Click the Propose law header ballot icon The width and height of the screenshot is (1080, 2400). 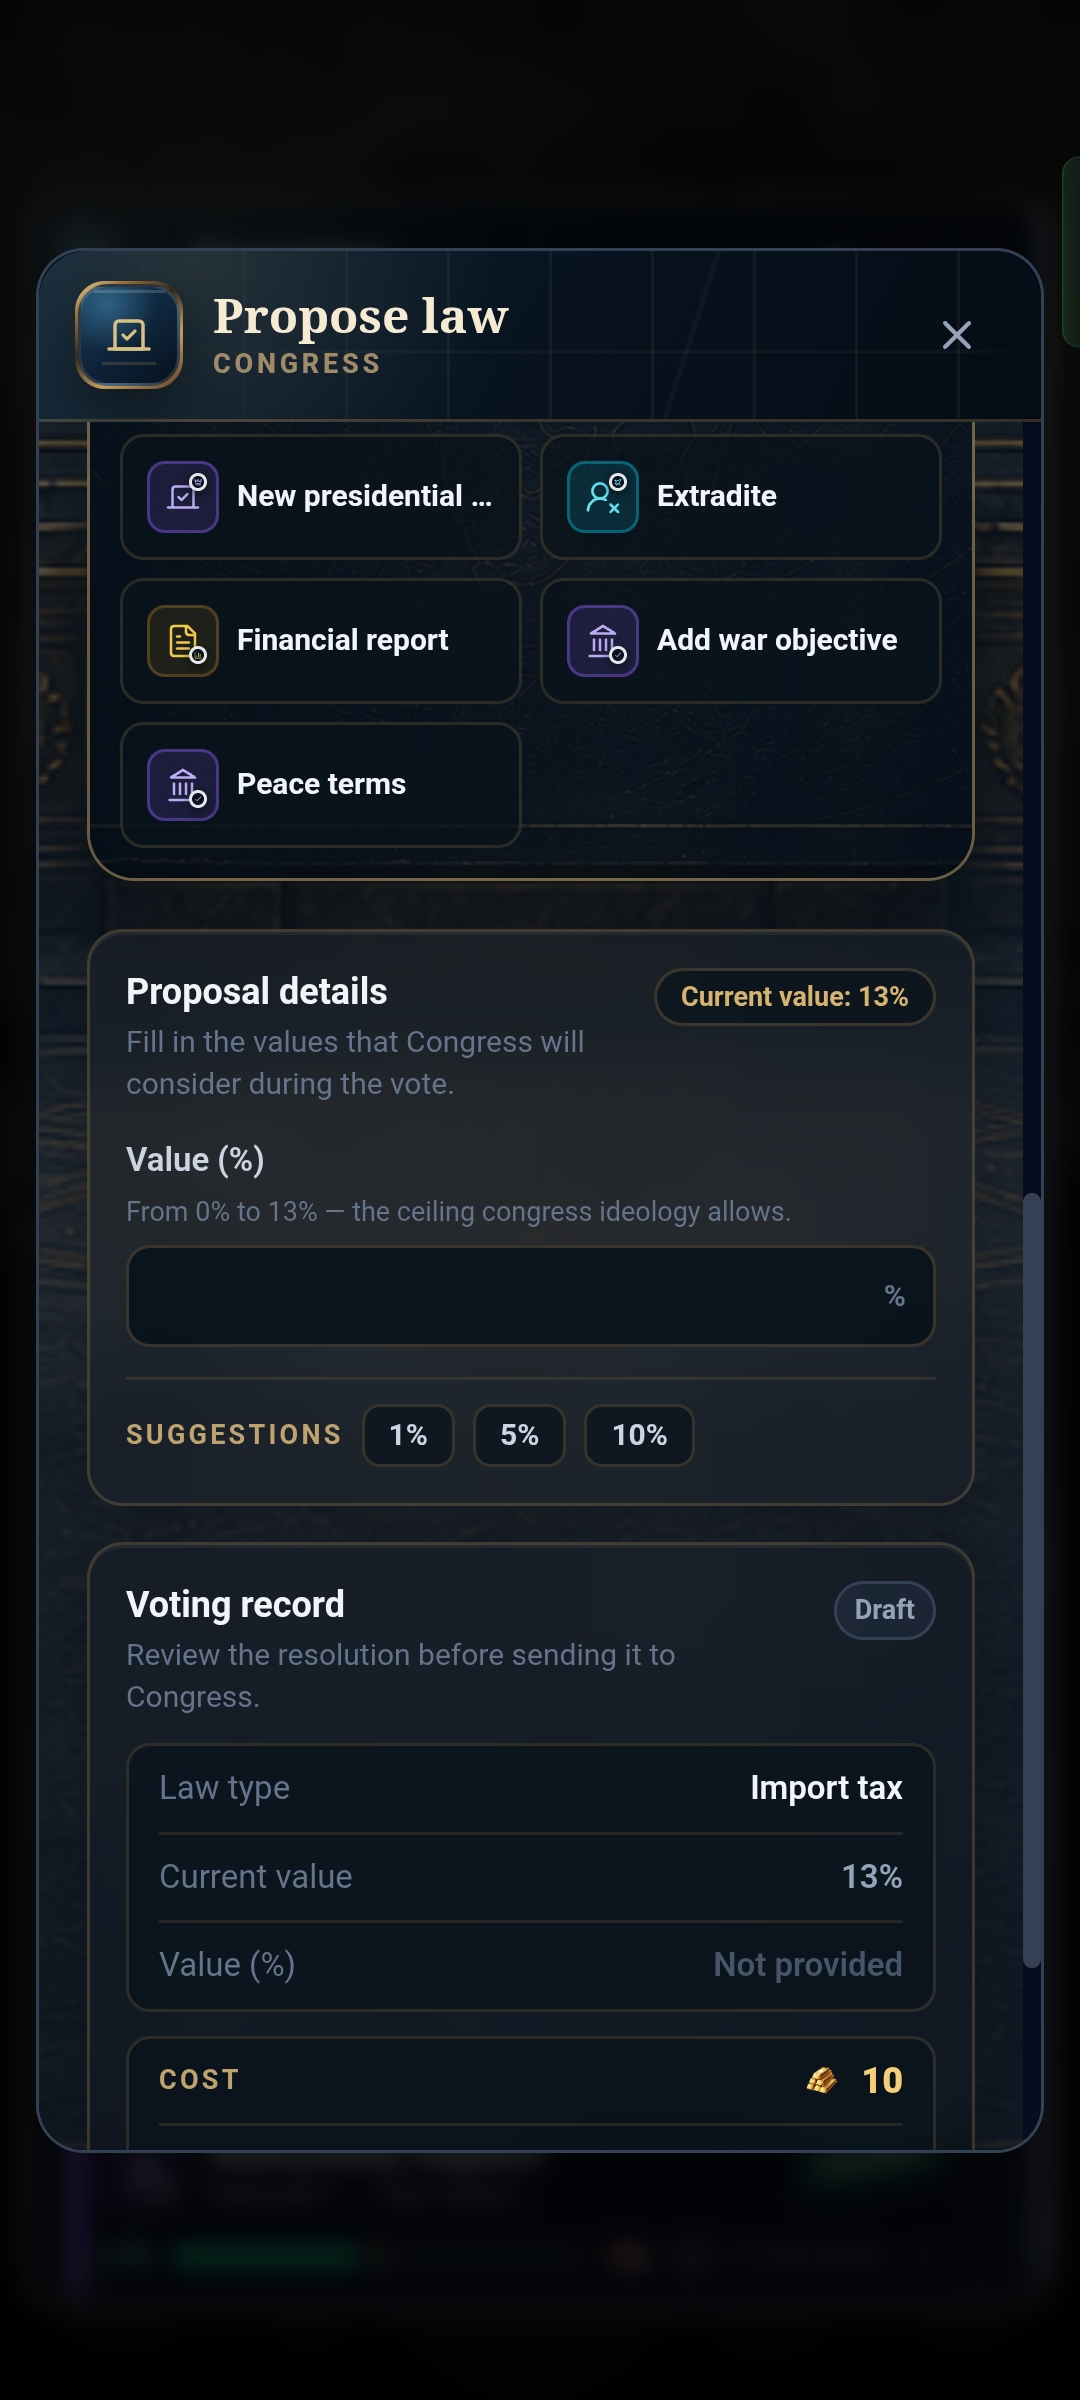point(129,335)
